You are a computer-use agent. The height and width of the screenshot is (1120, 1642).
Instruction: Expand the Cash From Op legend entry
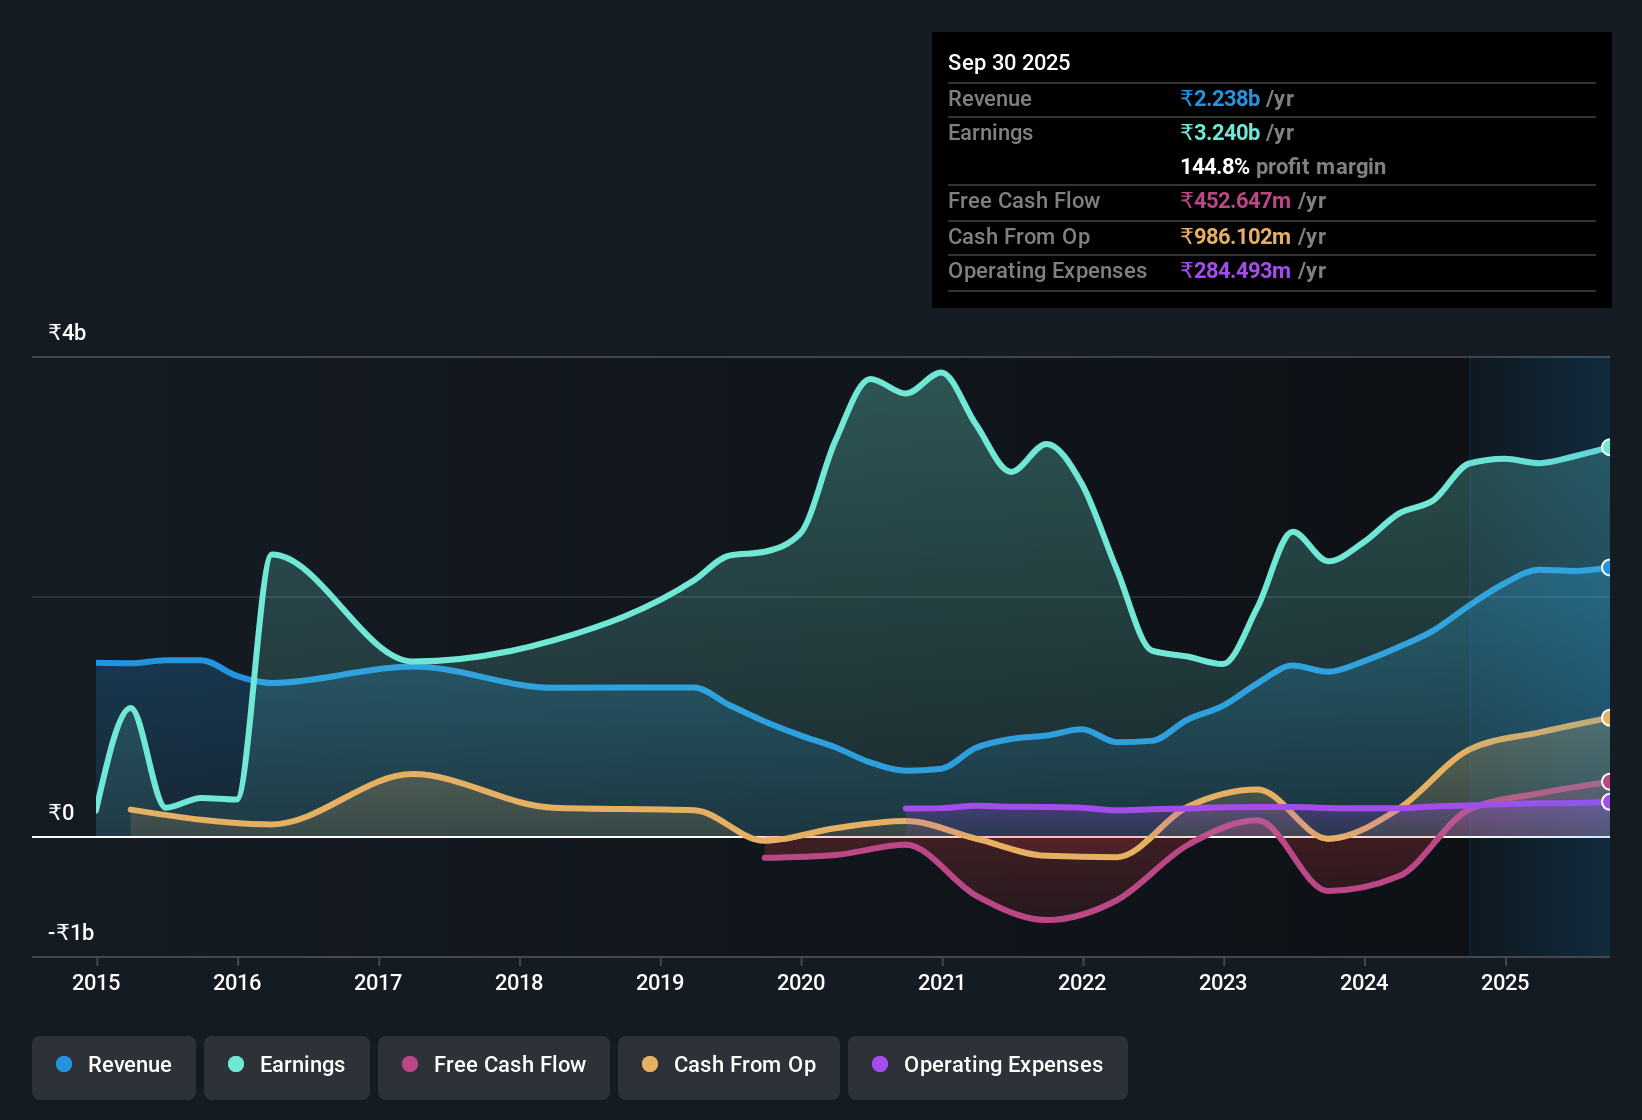728,1065
